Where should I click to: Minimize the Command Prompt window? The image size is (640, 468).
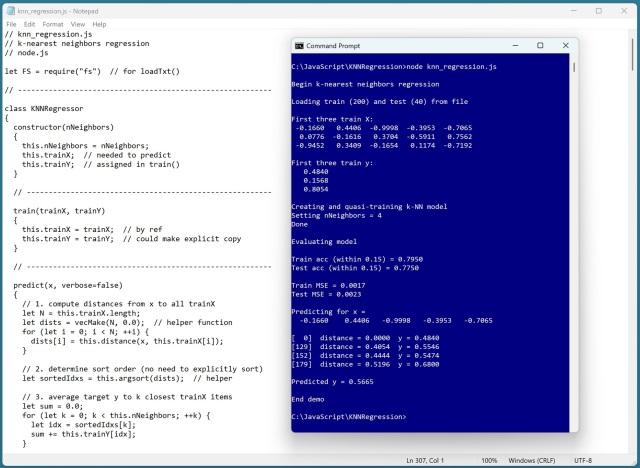516,46
